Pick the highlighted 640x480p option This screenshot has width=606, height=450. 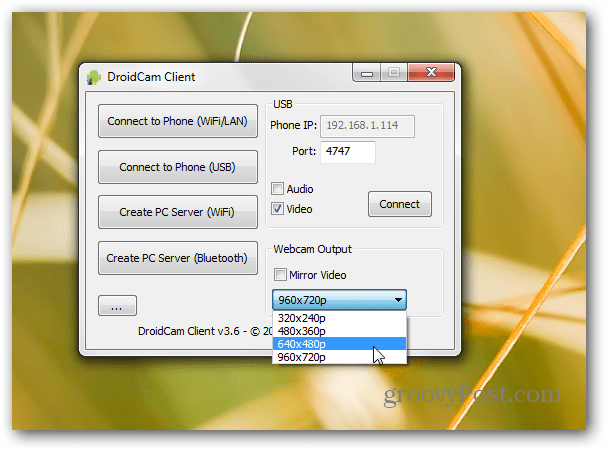339,344
